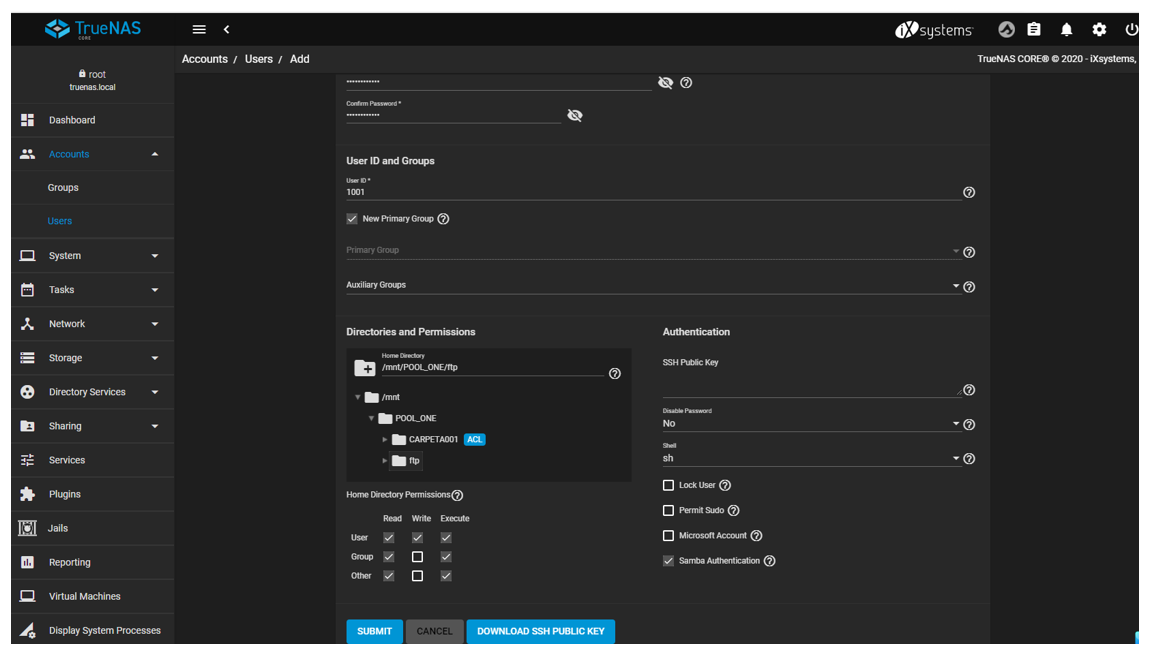Image resolution: width=1149 pixels, height=656 pixels.
Task: Click the SUBMIT button
Action: click(374, 631)
